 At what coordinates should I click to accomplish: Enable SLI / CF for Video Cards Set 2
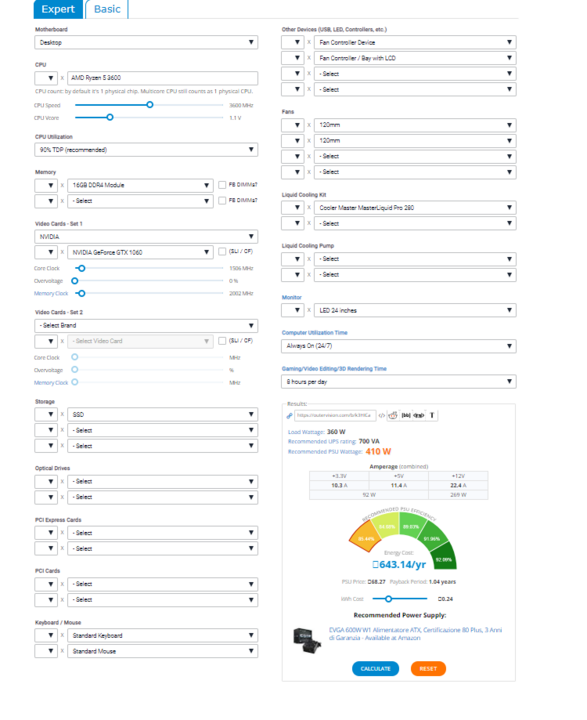pos(222,341)
